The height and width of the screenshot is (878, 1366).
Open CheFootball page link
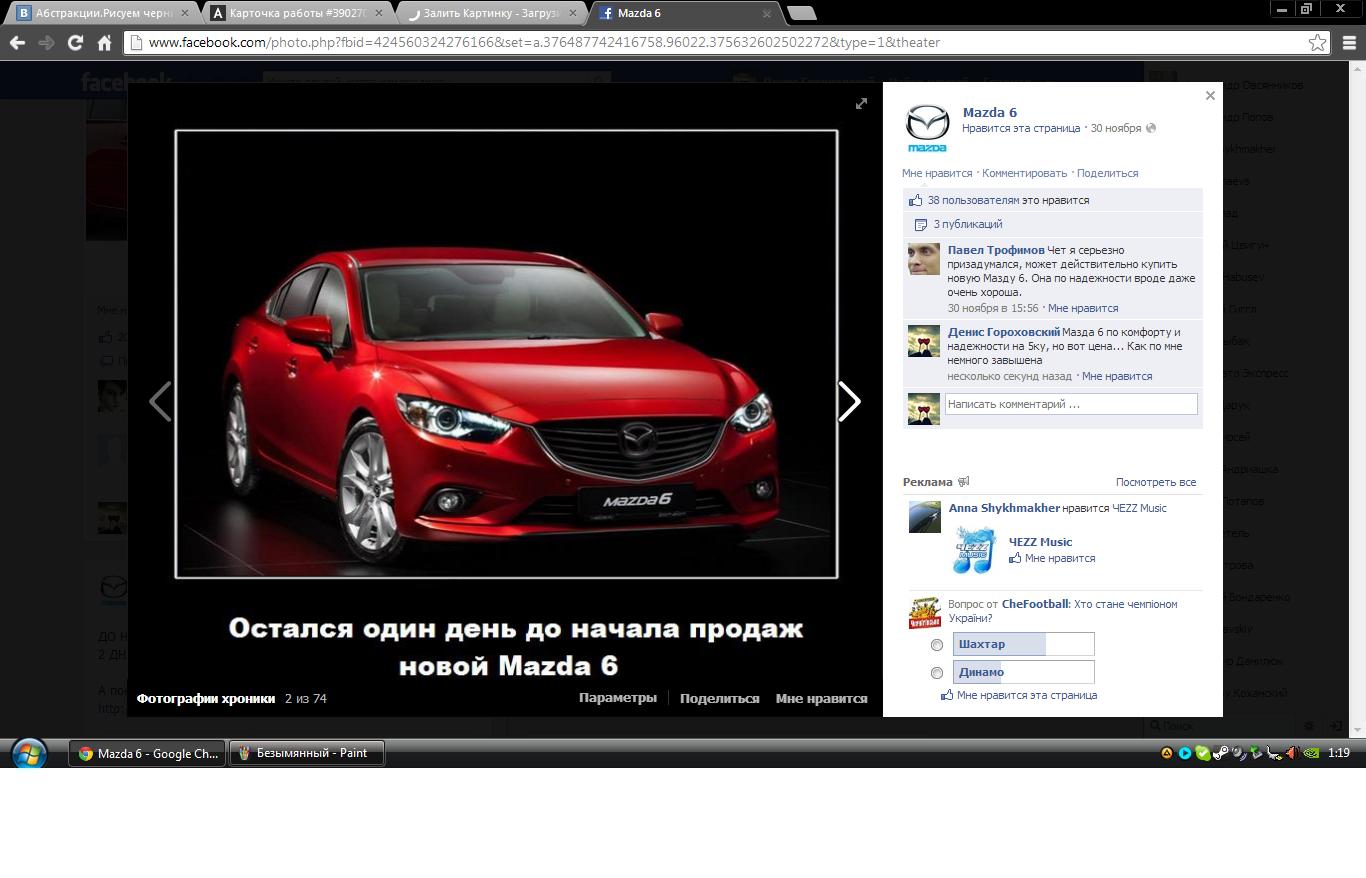coord(1035,604)
